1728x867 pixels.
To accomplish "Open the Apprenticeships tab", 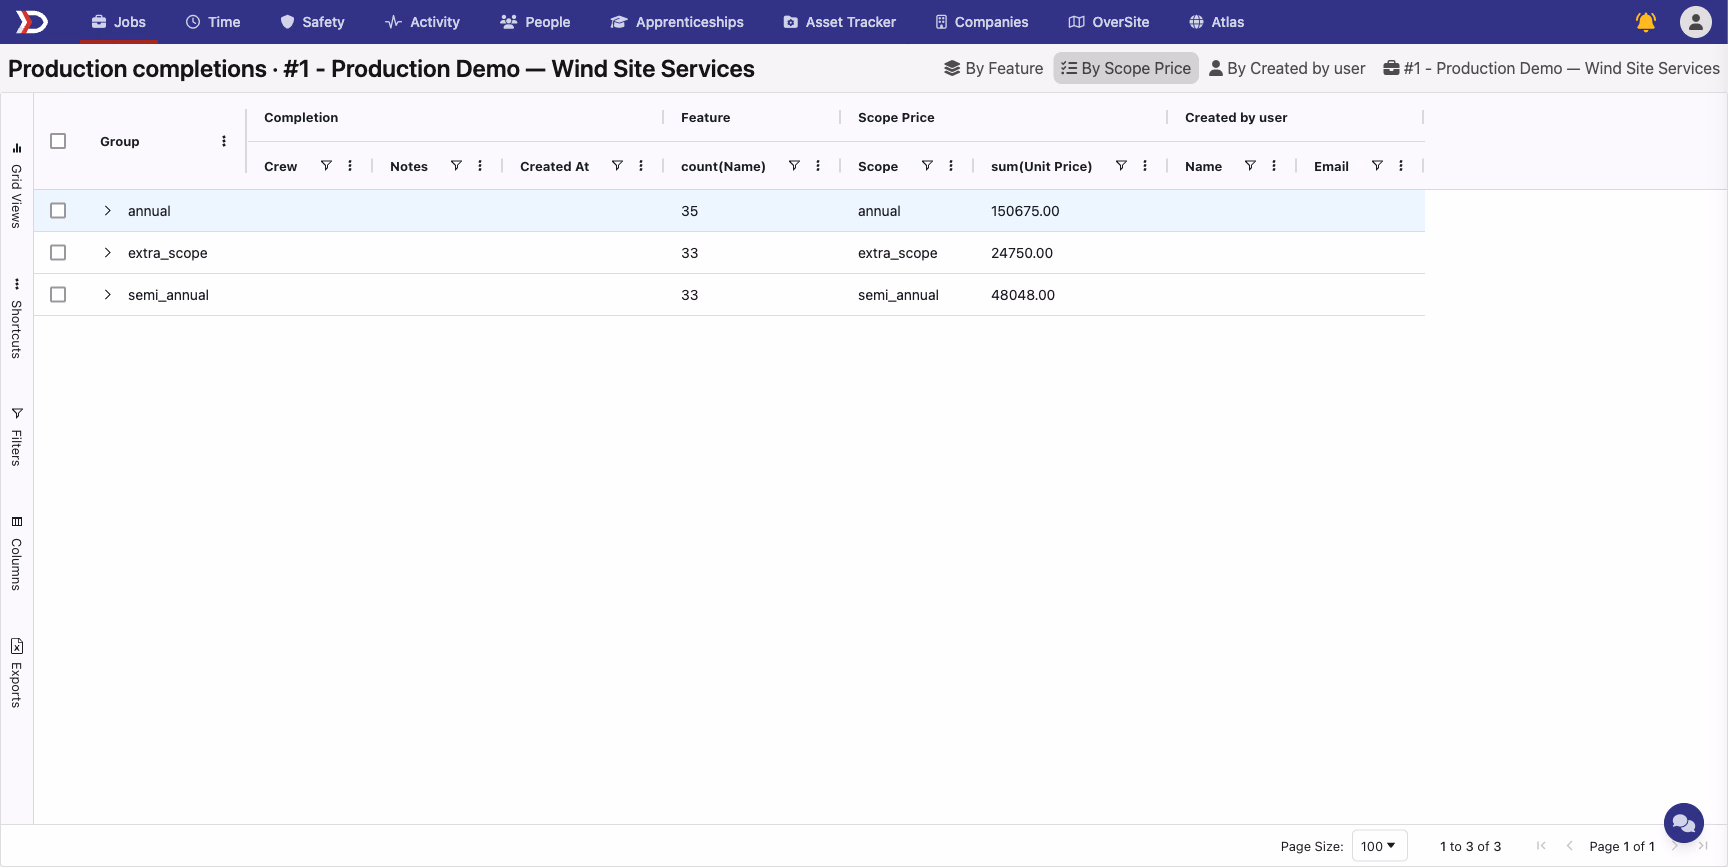I will [x=677, y=22].
